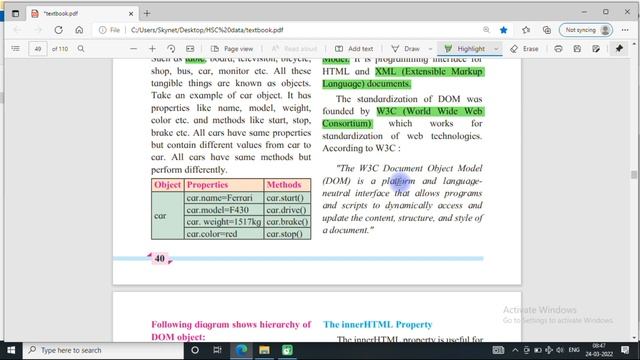Unpin the PDF toolbar
This screenshot has width=640, height=360.
pos(619,49)
